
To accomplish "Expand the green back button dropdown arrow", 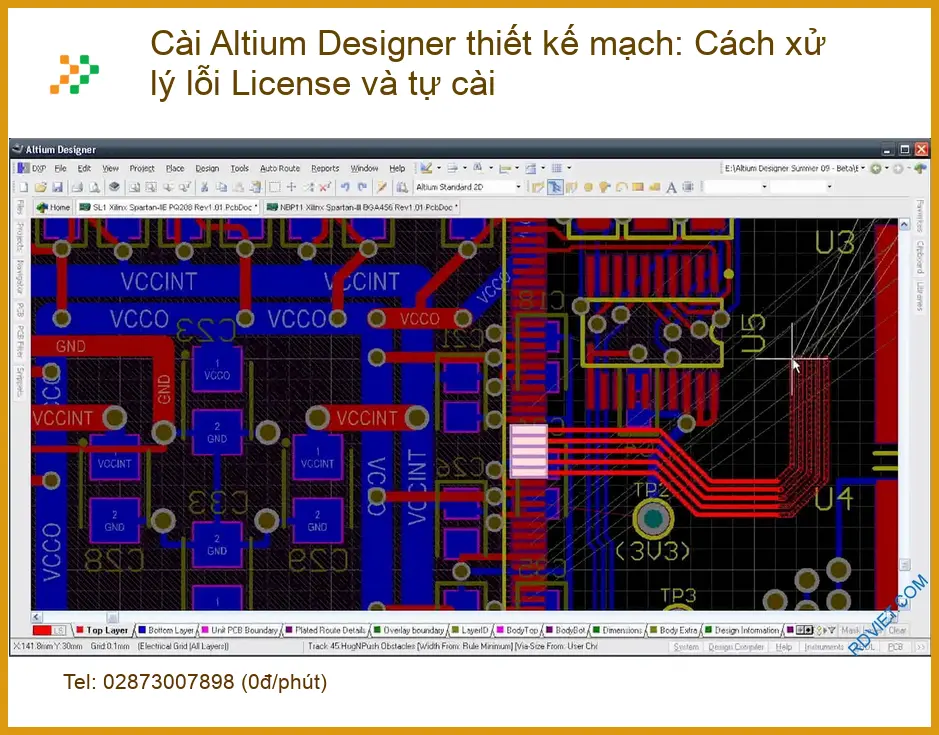I will (x=886, y=169).
